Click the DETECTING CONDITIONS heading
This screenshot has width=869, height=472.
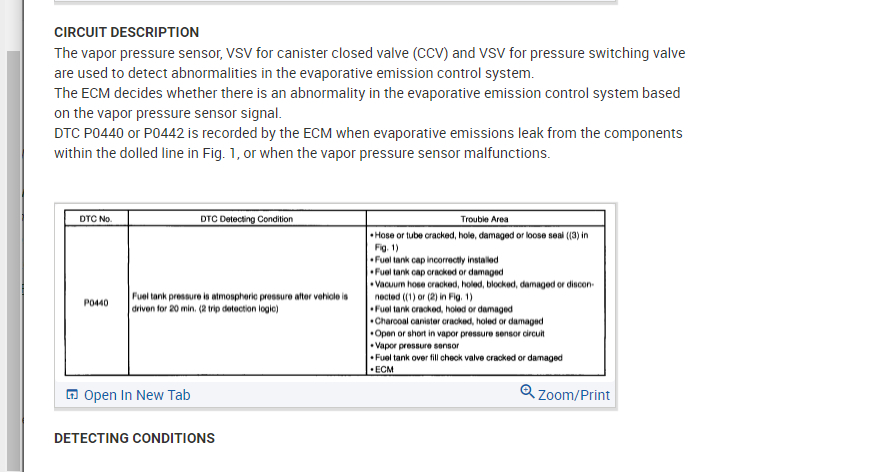click(134, 438)
